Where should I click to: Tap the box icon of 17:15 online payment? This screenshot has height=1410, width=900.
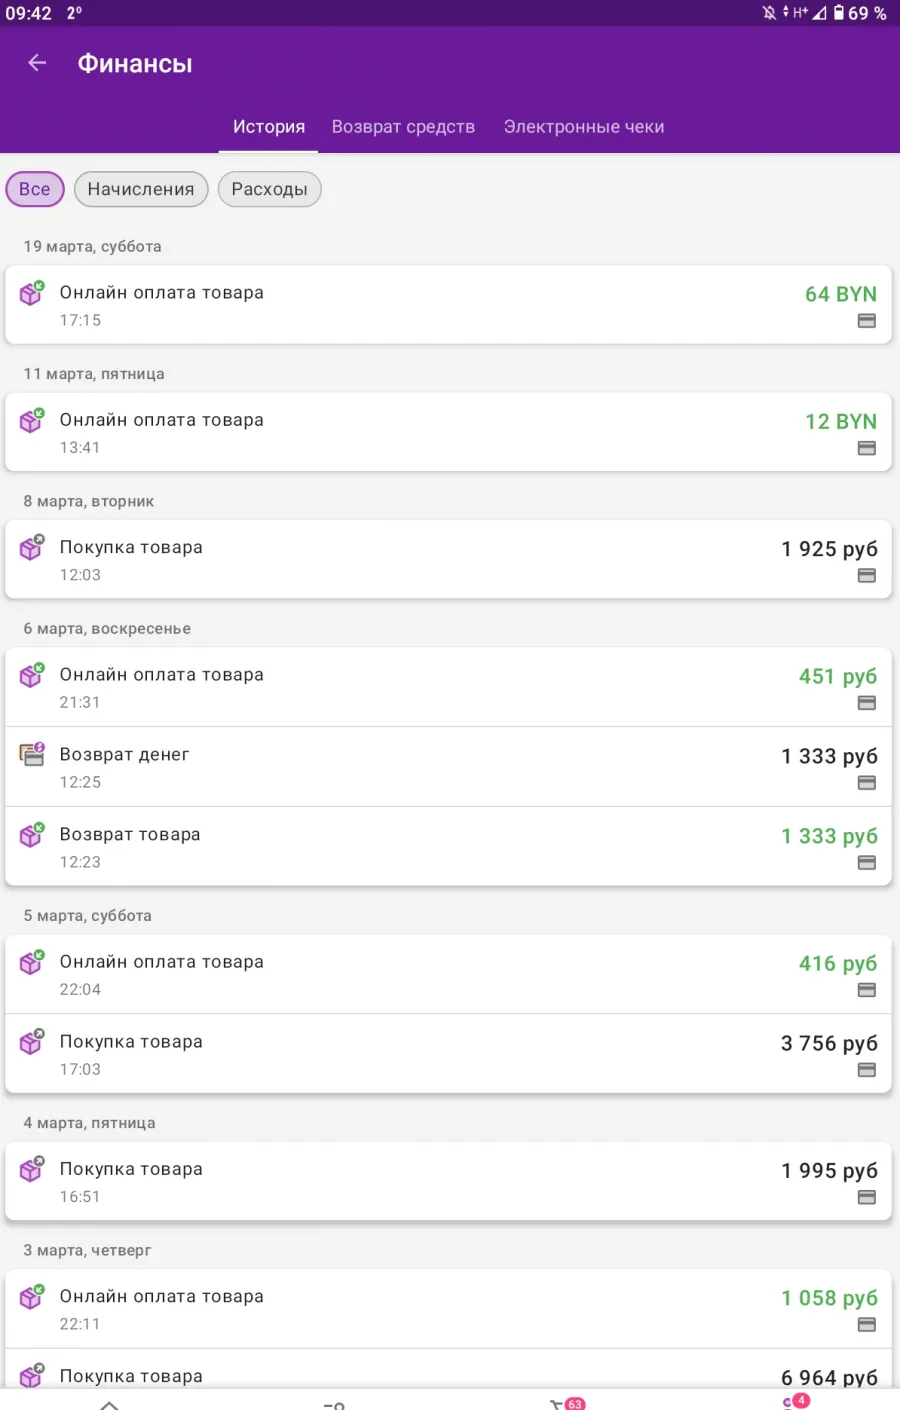coord(32,293)
